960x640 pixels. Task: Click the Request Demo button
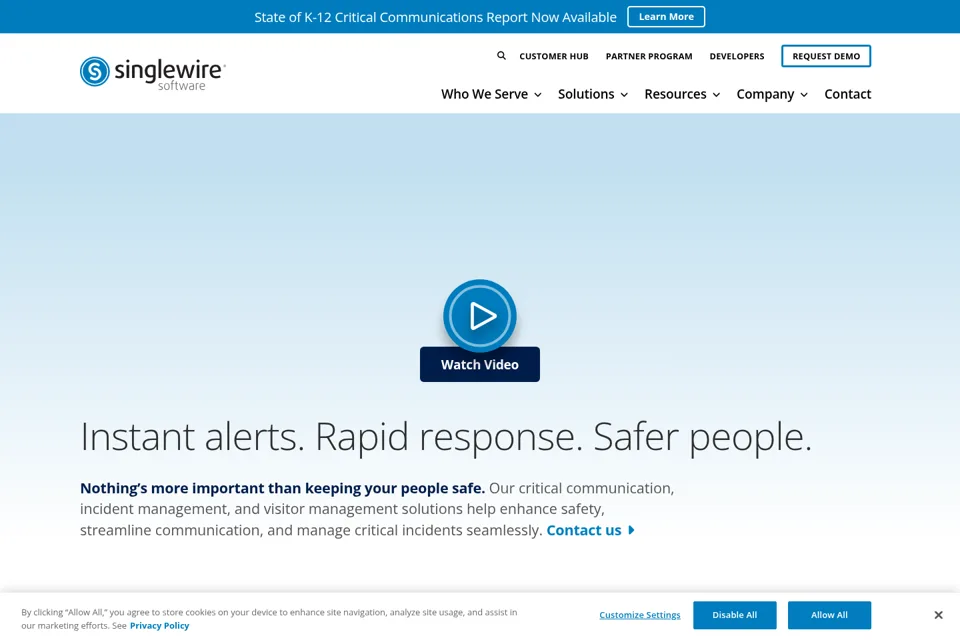click(826, 56)
